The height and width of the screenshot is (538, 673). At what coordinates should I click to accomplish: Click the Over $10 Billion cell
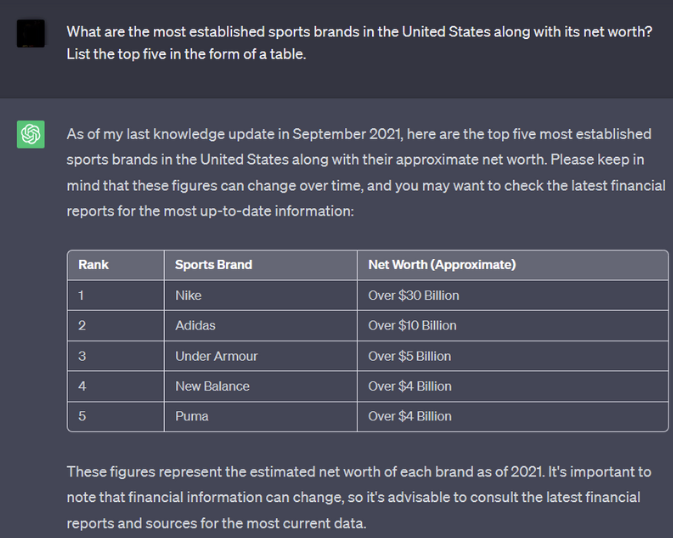pos(513,325)
